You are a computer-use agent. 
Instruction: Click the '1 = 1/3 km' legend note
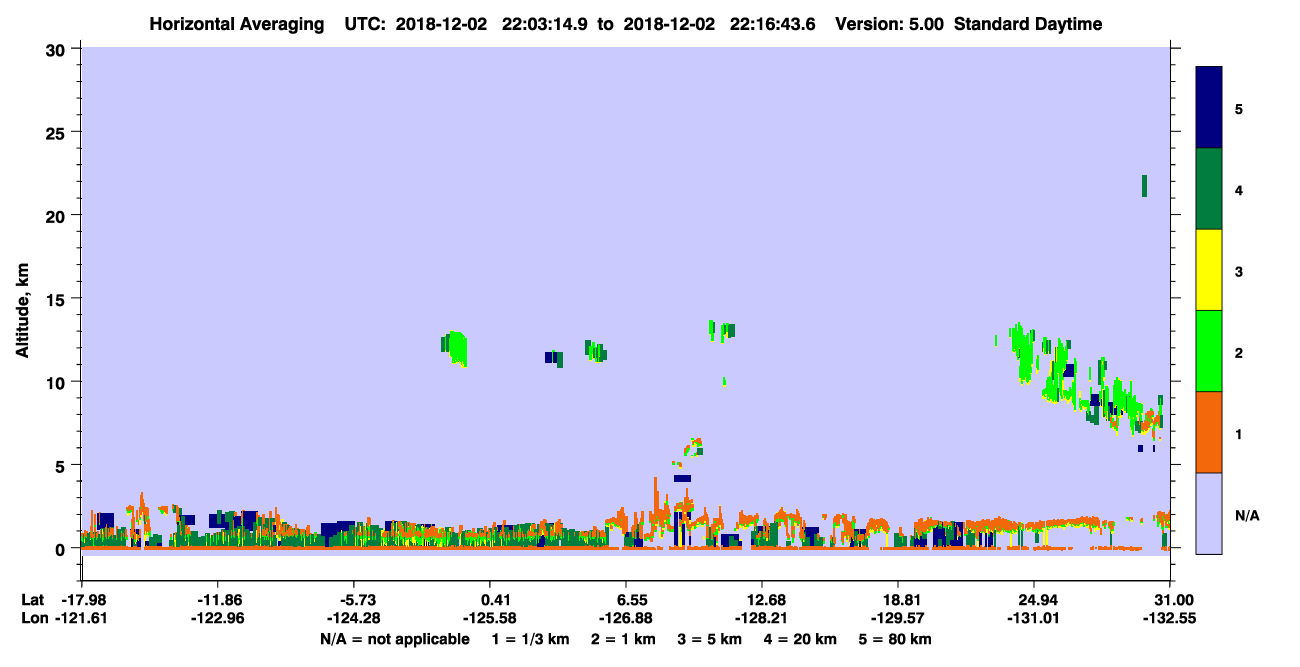(x=531, y=639)
